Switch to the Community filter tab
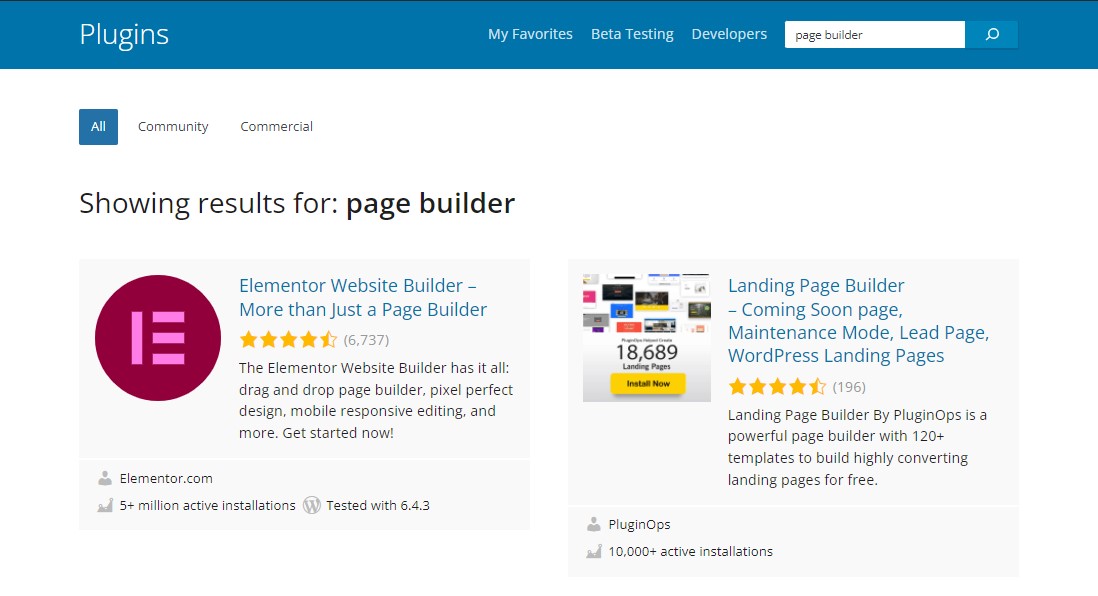Viewport: 1098px width, 596px height. click(x=173, y=127)
